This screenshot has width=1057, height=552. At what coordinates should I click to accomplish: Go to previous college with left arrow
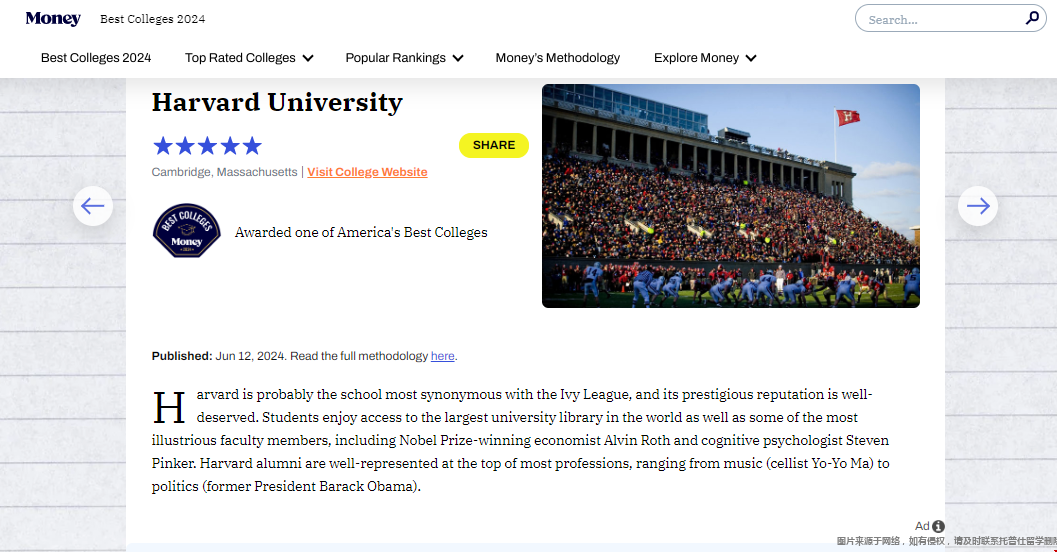coord(93,206)
